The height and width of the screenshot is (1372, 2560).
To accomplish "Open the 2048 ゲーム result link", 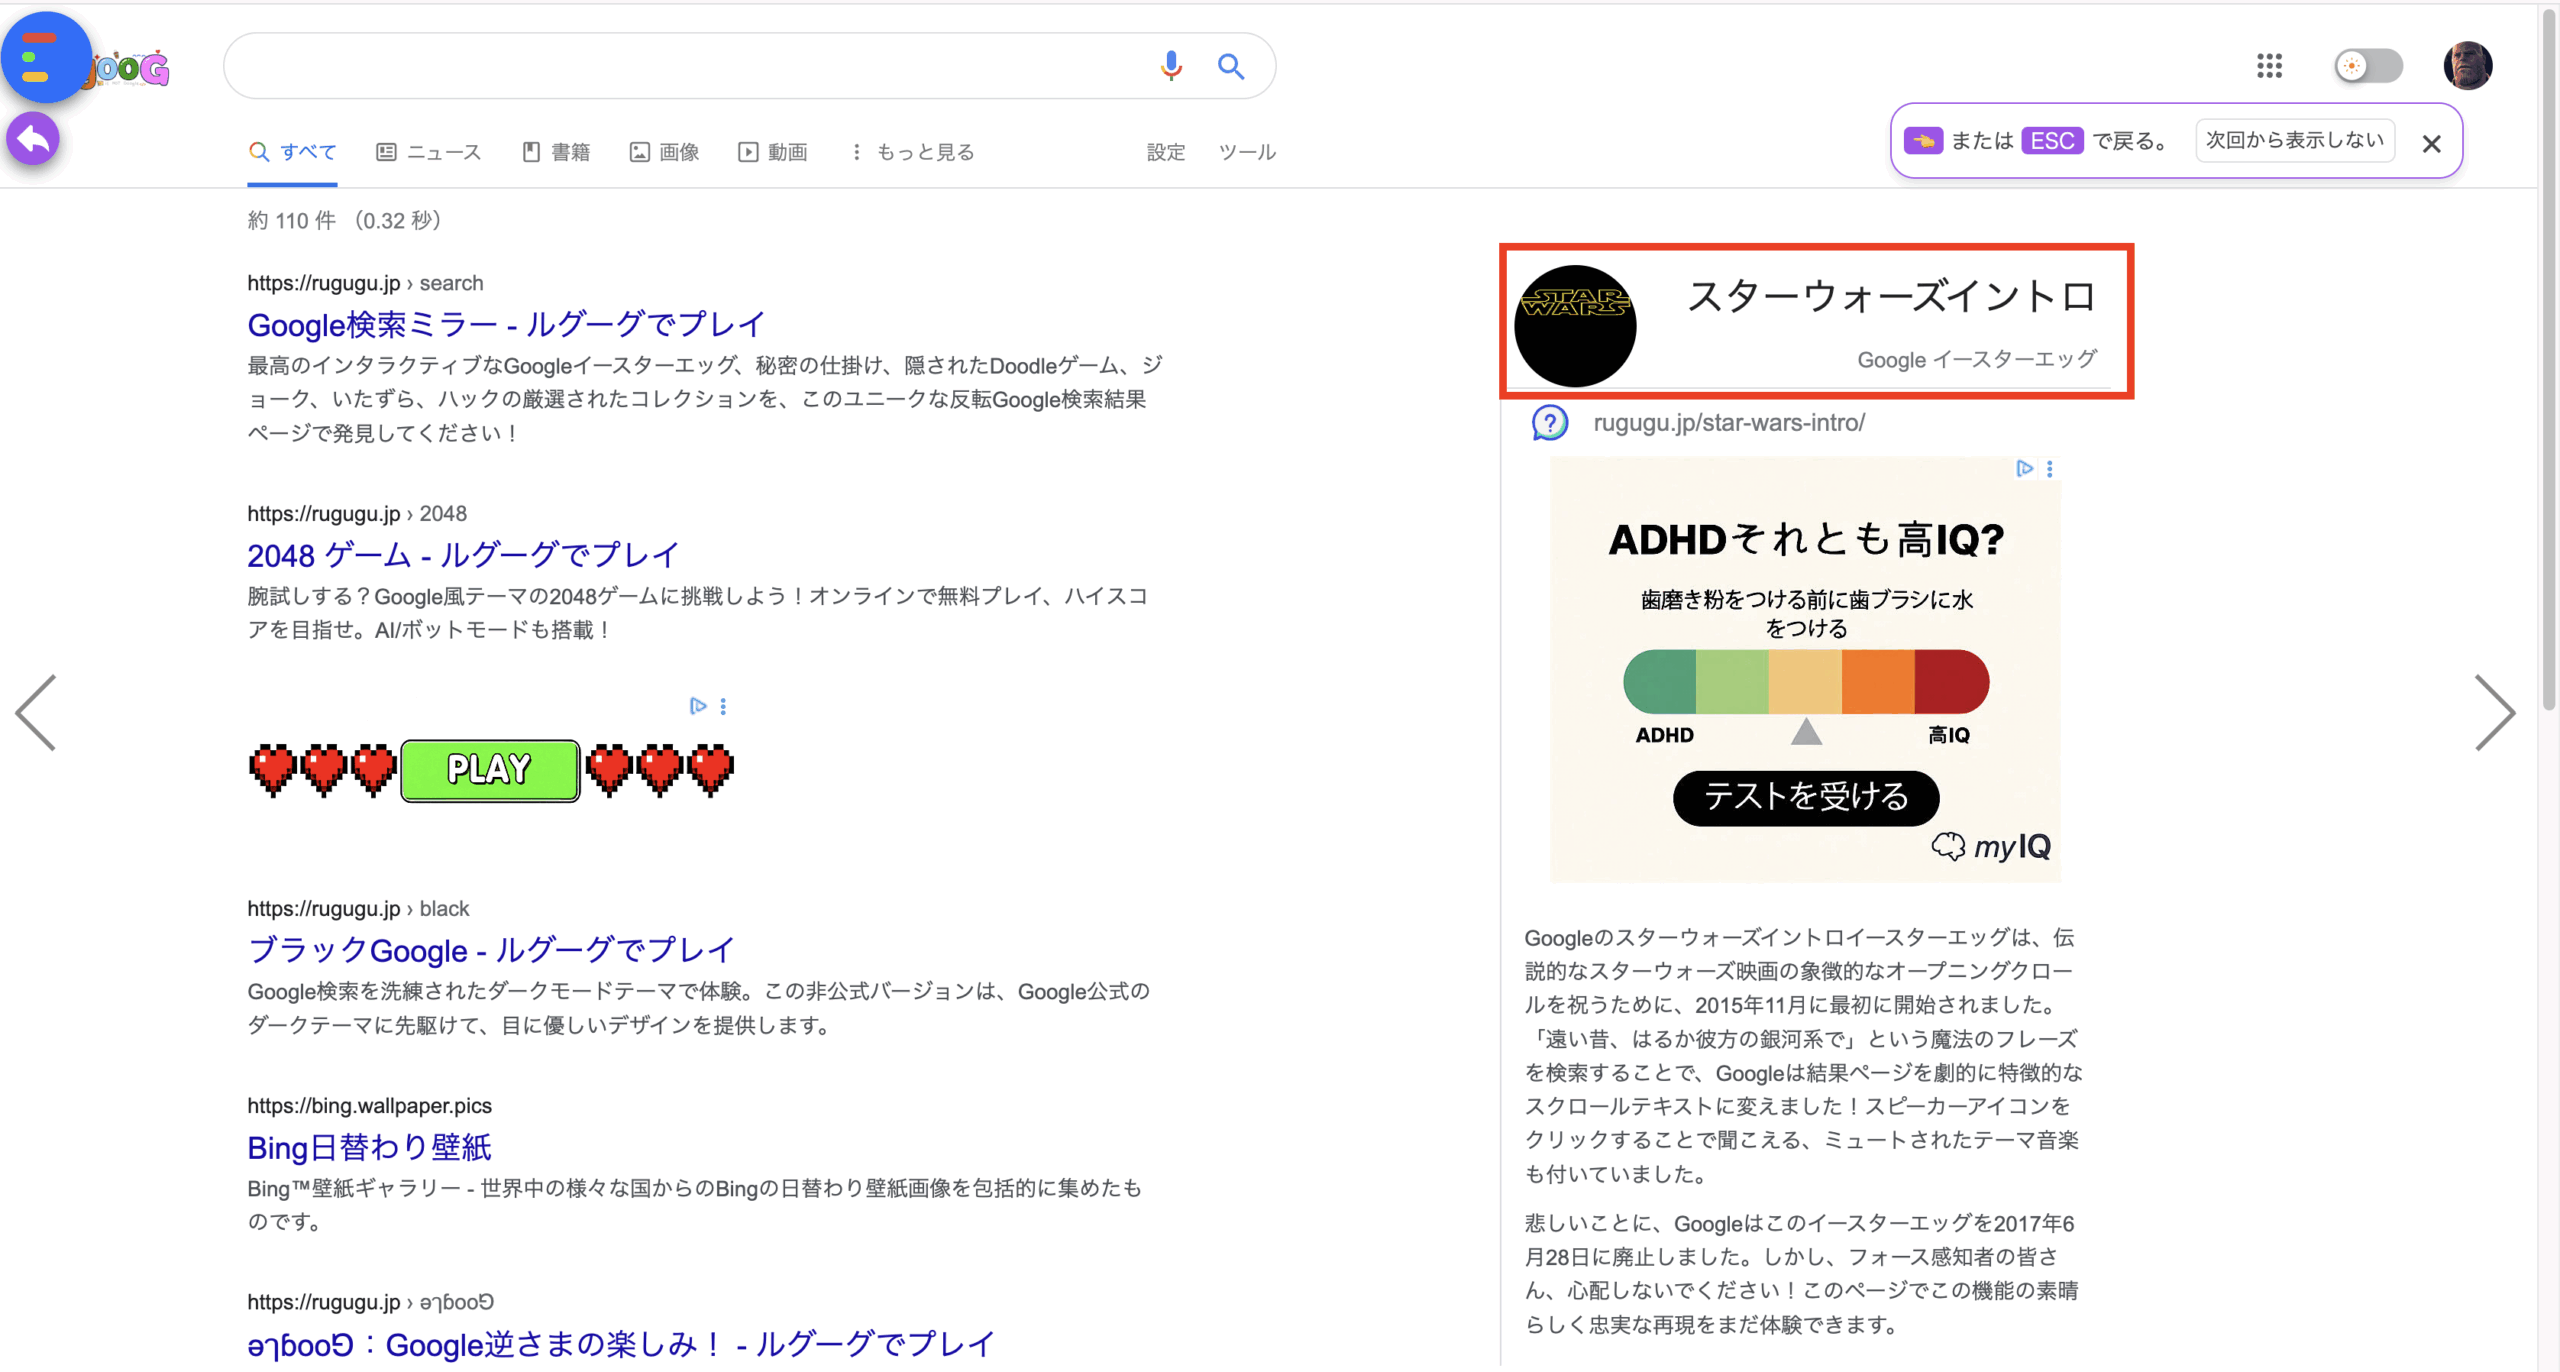I will (462, 555).
